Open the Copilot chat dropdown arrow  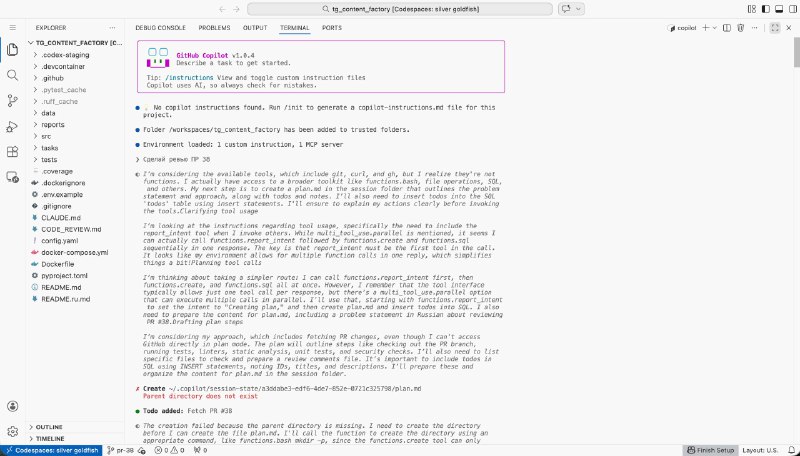(x=578, y=9)
